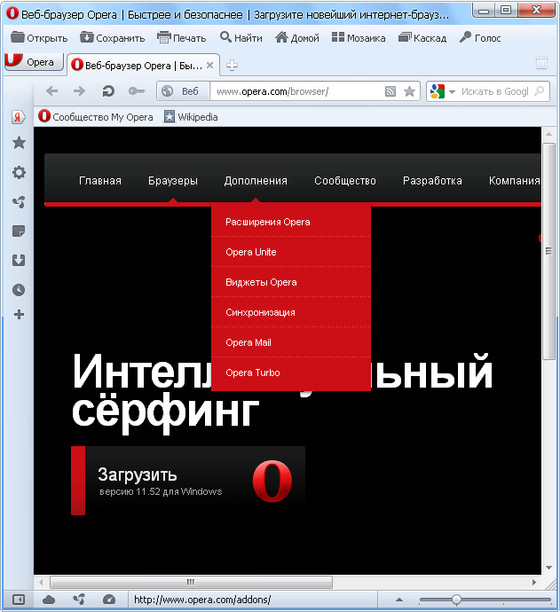Open the zoom options arrow

coord(398,599)
